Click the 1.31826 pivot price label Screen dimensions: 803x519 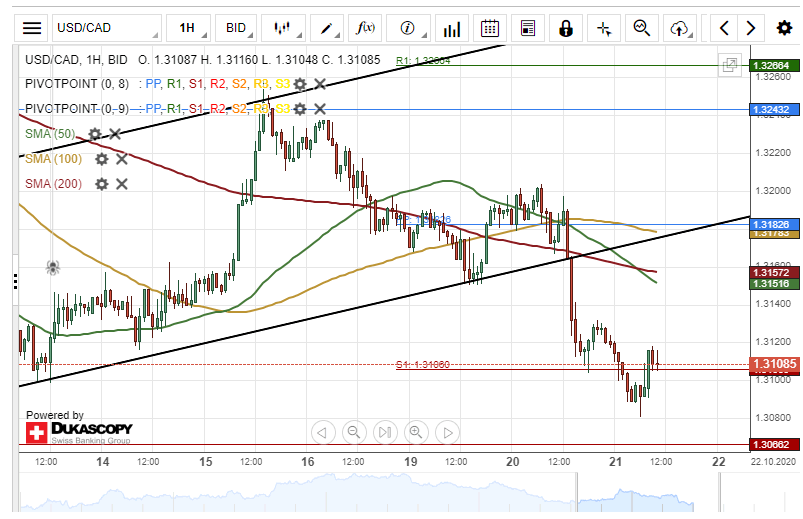(774, 224)
